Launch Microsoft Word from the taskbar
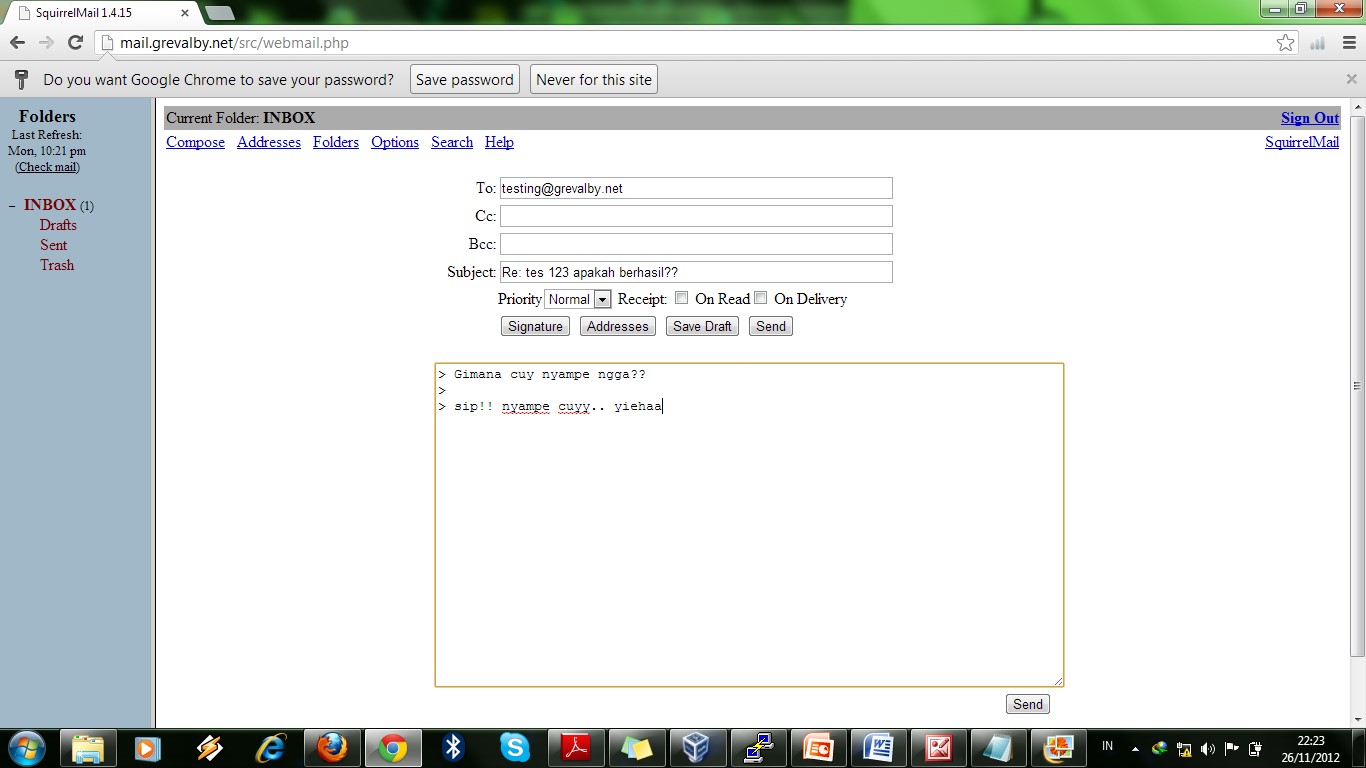This screenshot has width=1366, height=768. 879,747
